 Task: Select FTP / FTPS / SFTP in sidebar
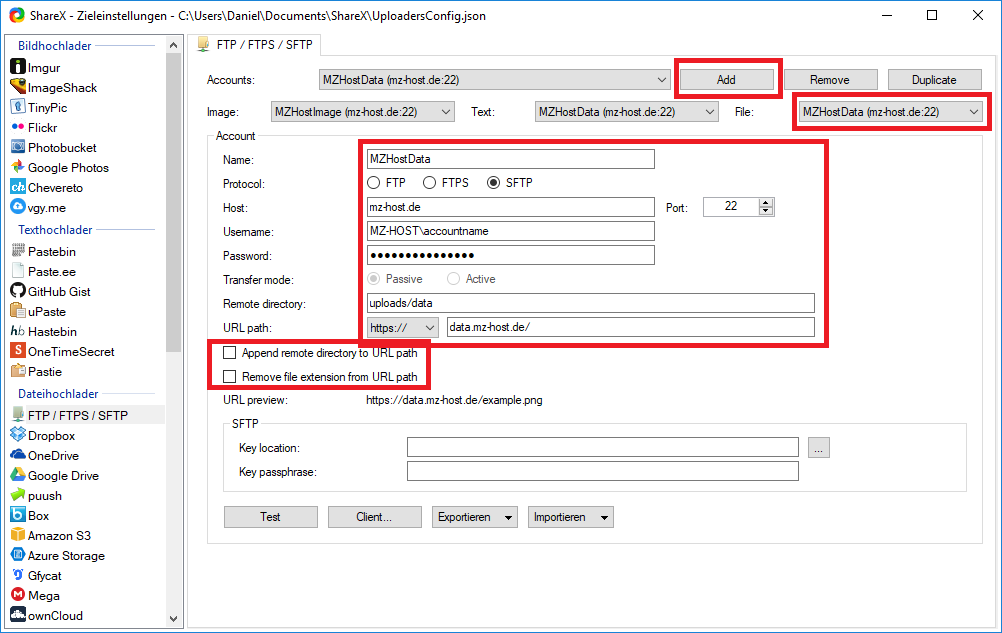[87, 415]
